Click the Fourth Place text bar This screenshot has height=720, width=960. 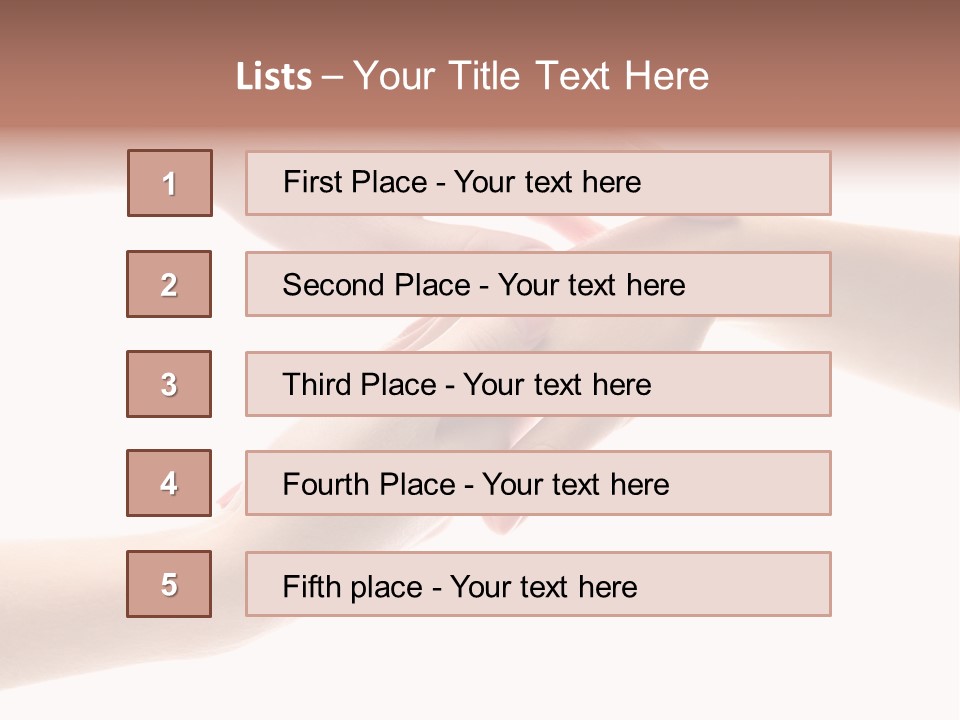(x=538, y=484)
